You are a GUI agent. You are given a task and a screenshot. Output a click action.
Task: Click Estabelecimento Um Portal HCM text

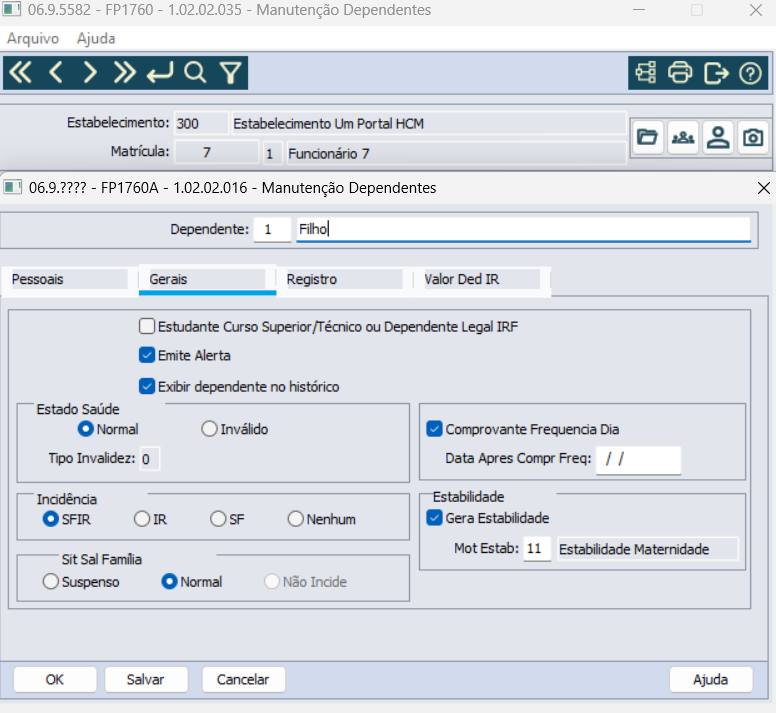point(329,124)
